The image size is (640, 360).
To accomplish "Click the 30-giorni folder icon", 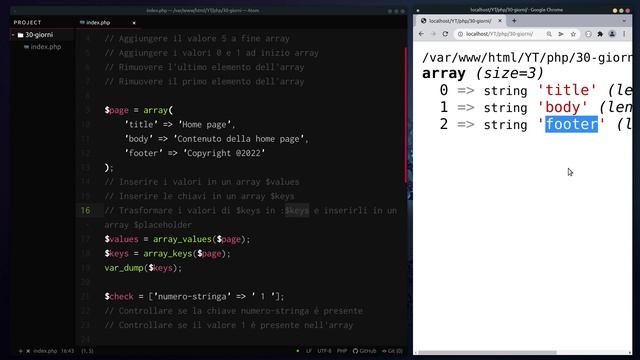I will click(20, 35).
